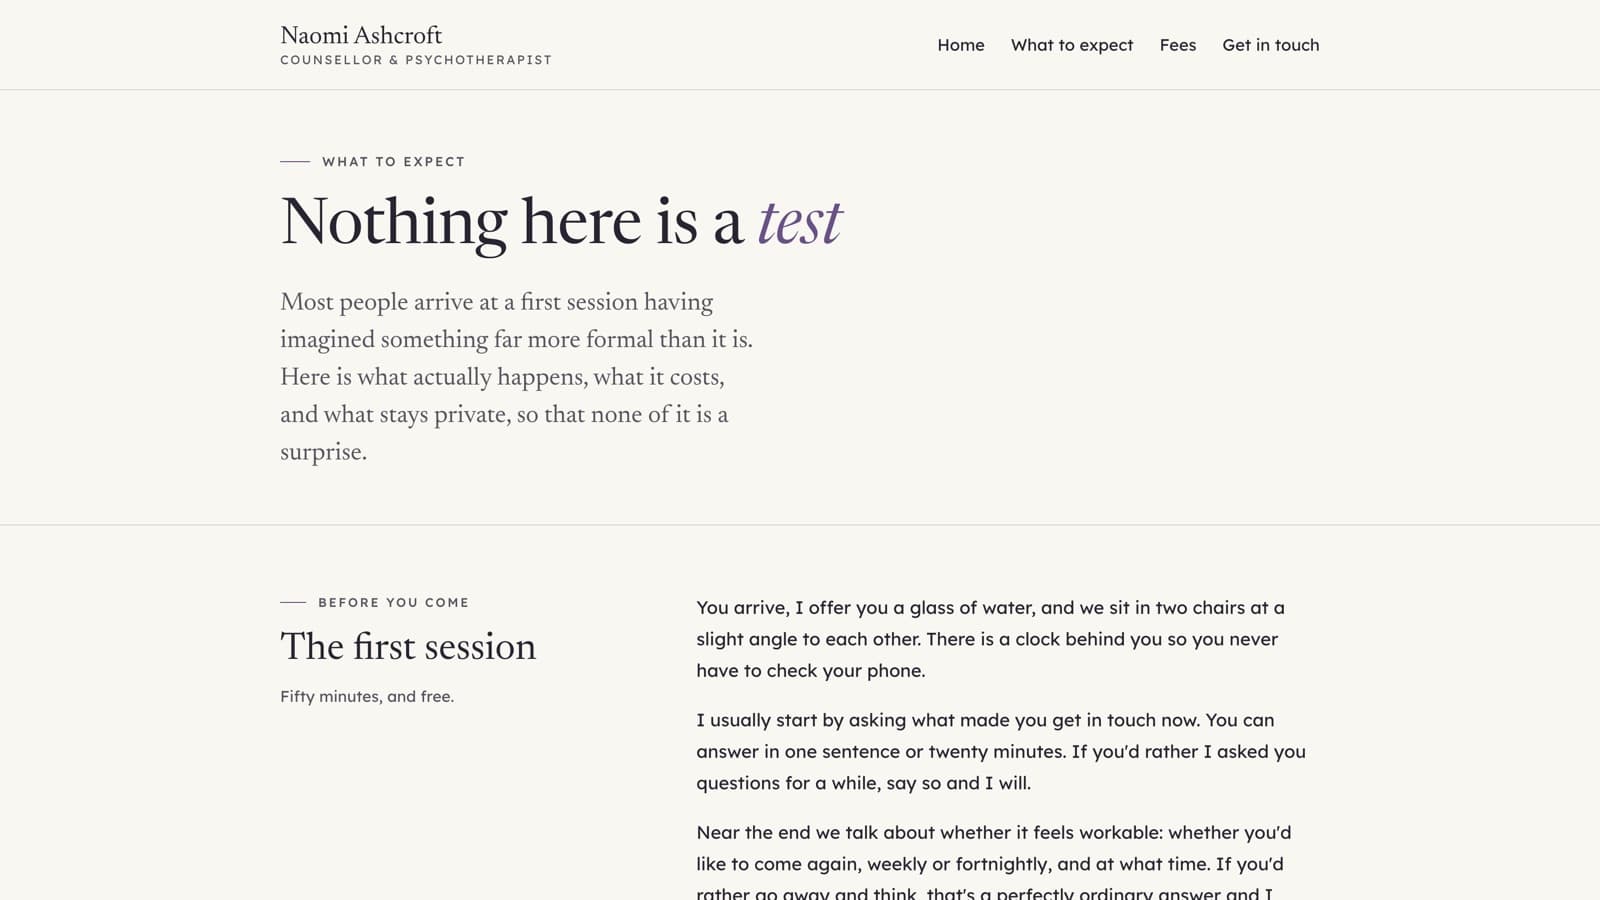Go to What to expect in top navigation

[1071, 45]
